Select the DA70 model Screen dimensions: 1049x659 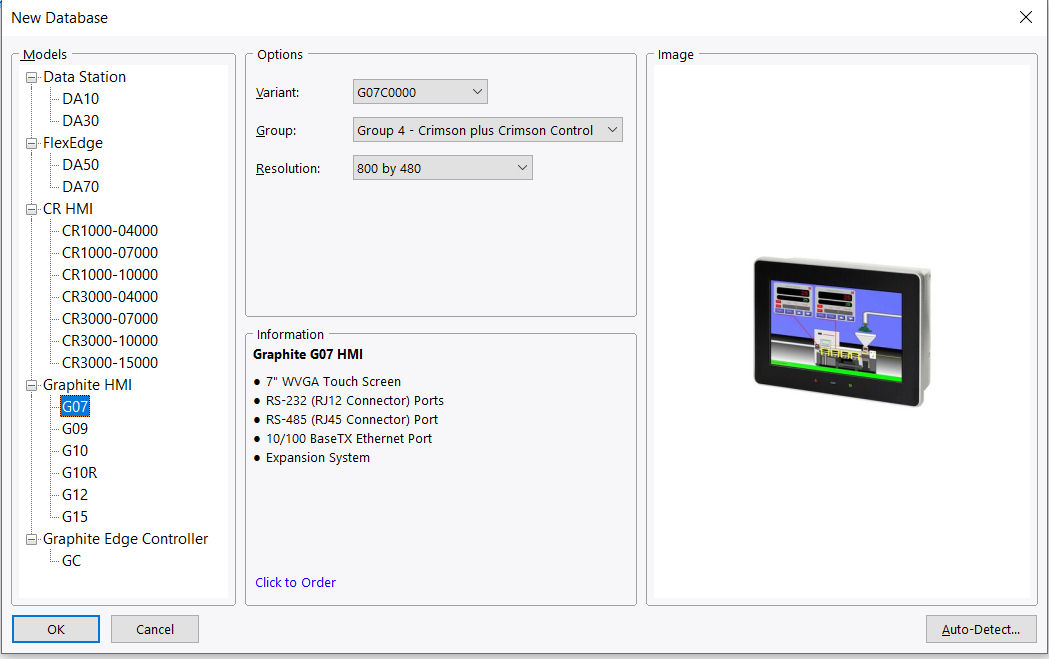coord(80,187)
